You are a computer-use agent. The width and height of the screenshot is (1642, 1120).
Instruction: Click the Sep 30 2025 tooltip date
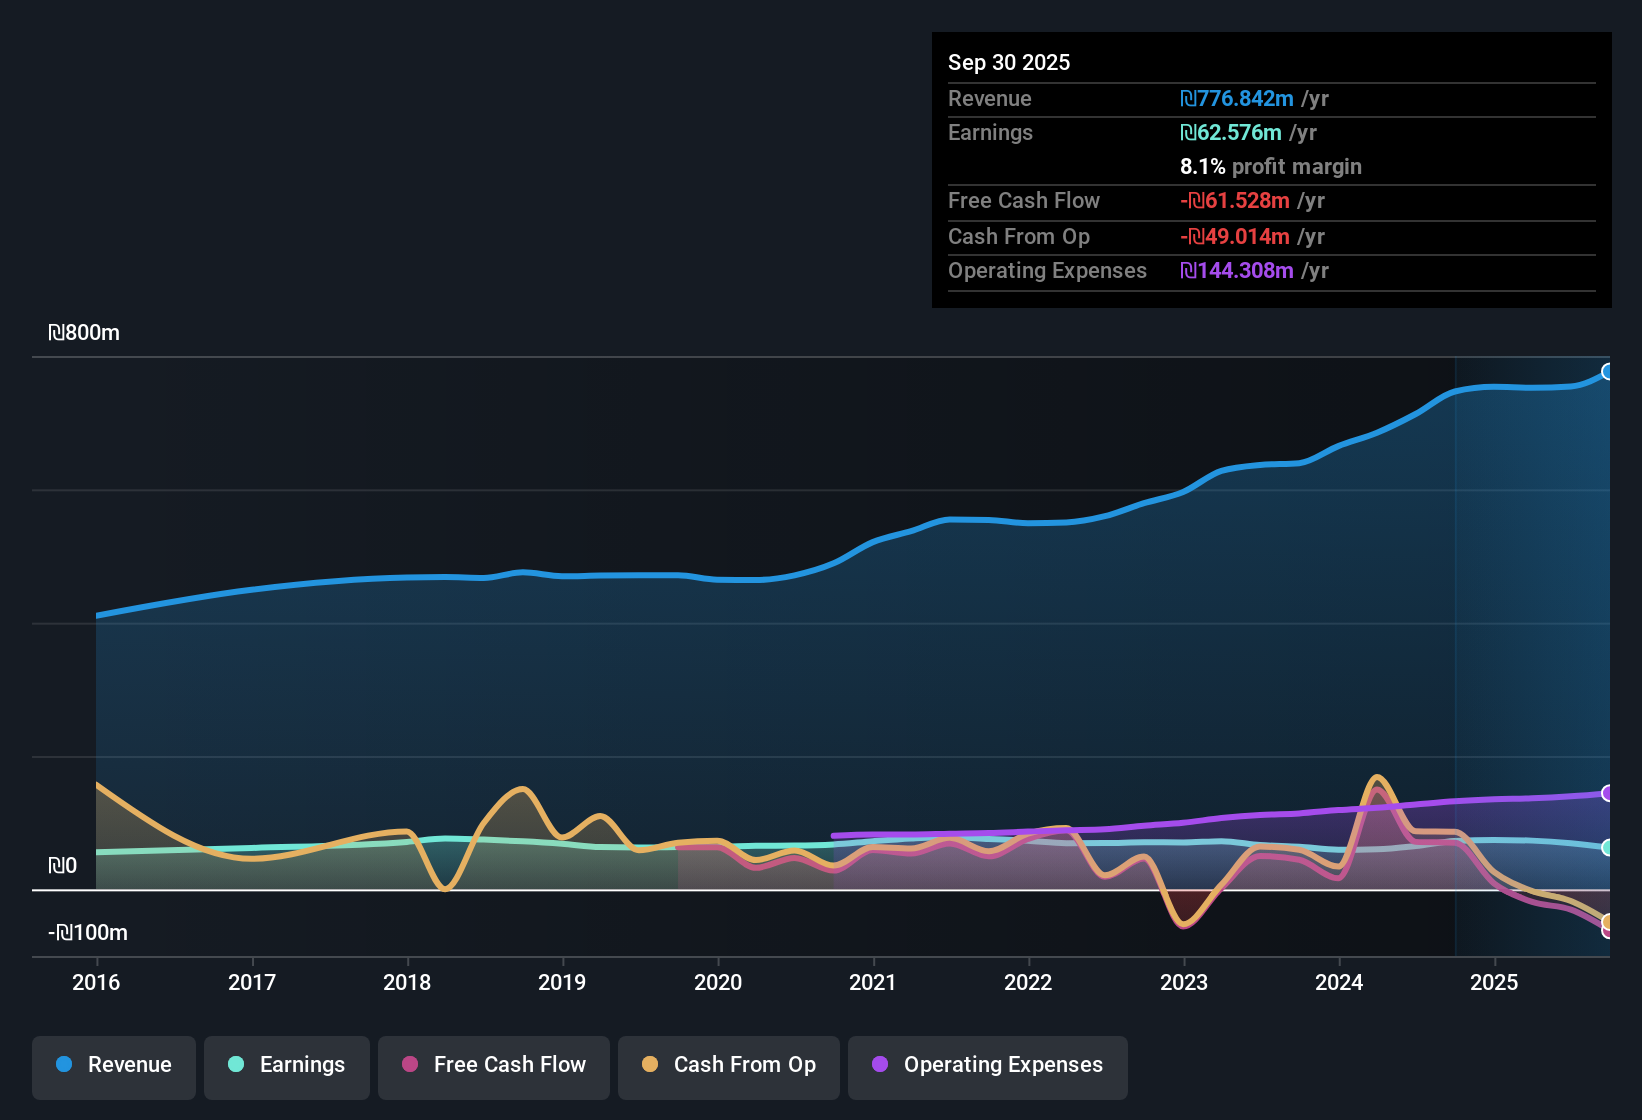click(x=1009, y=62)
